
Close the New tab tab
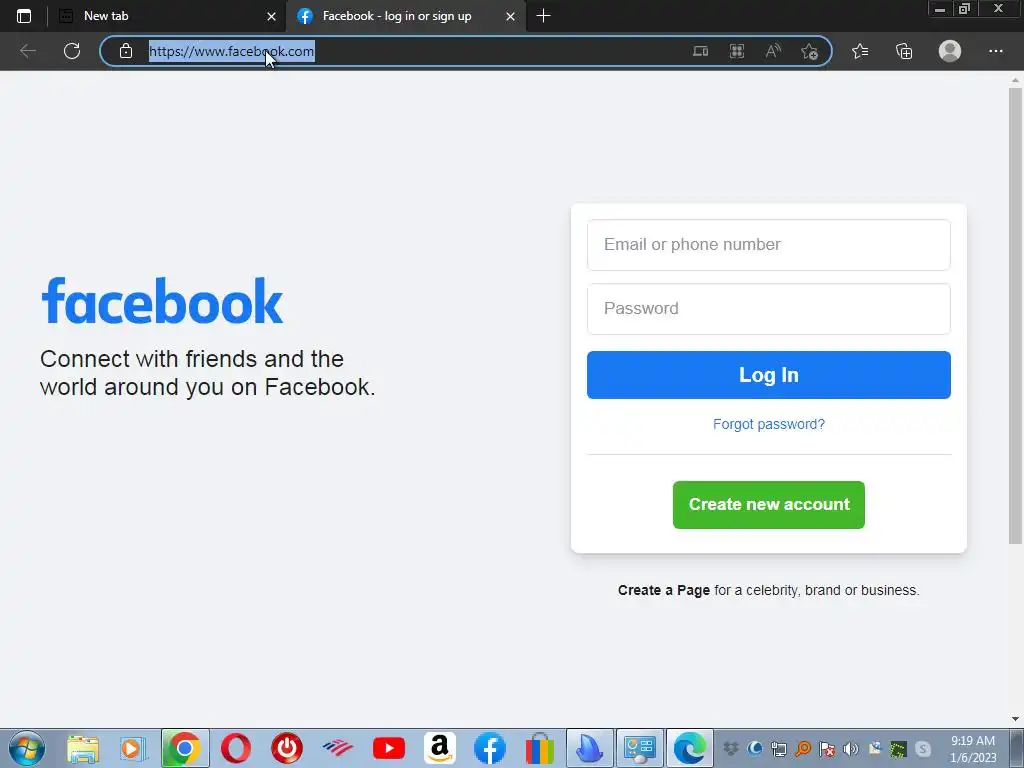271,16
